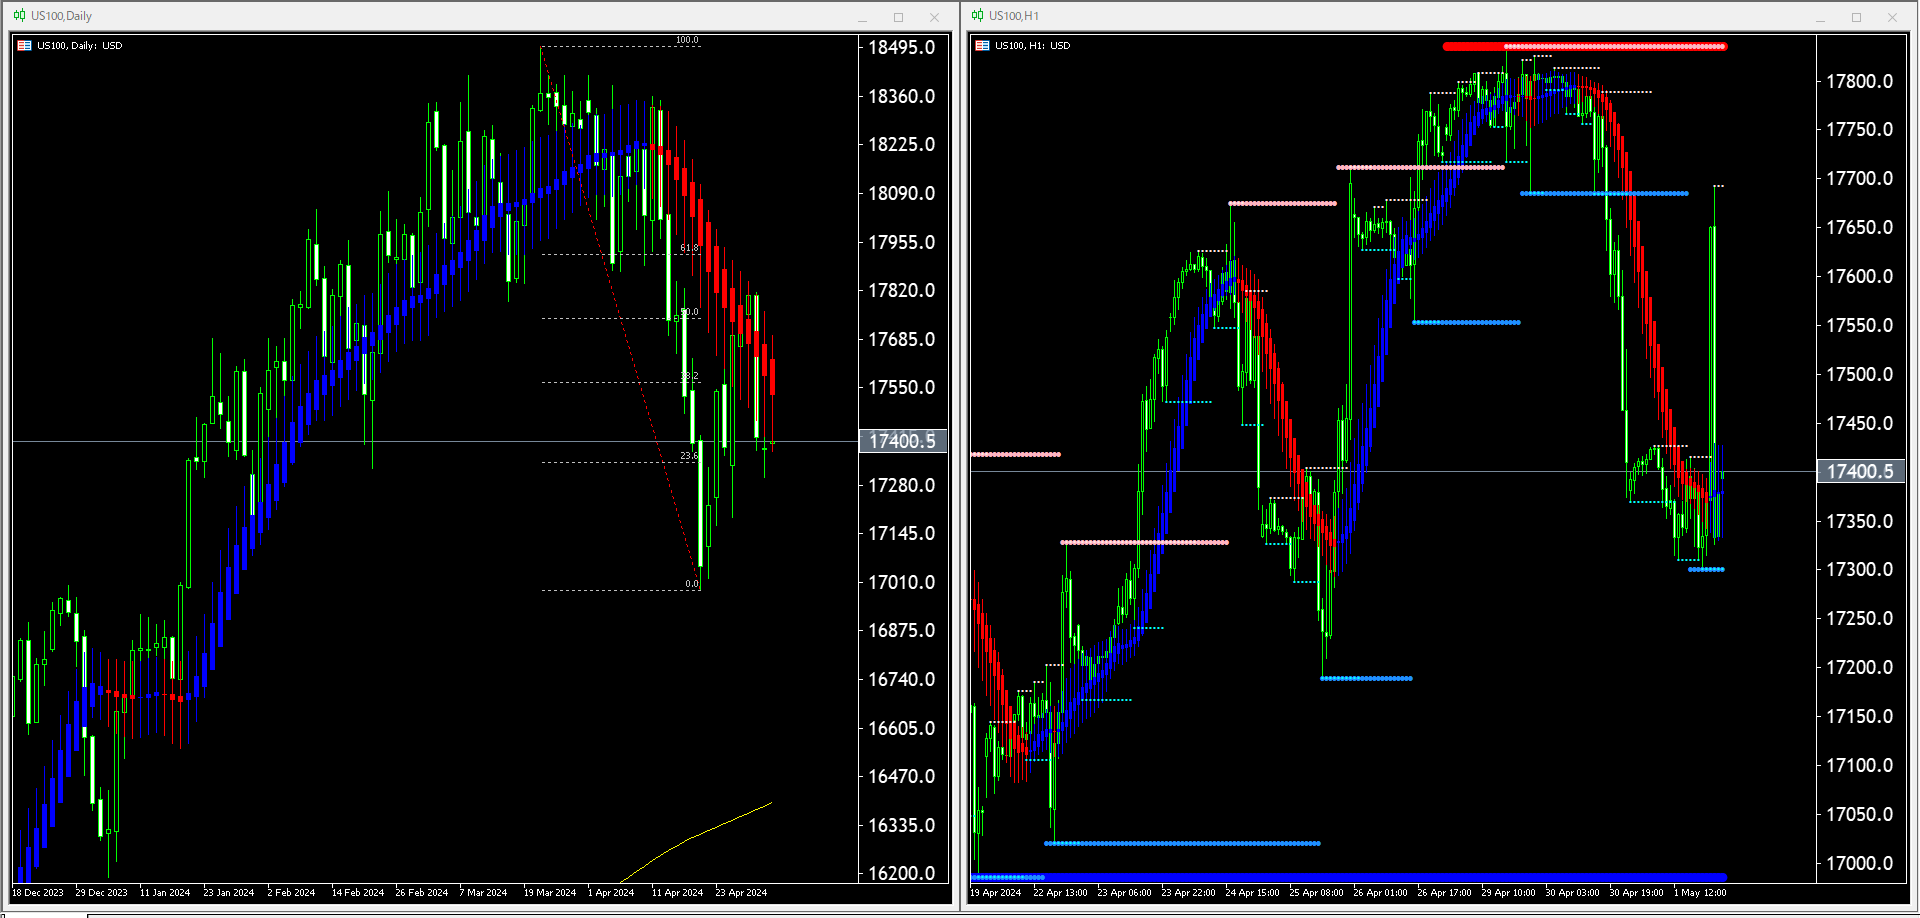Click the 17010.0 price on Daily scale
The height and width of the screenshot is (918, 1920).
click(902, 583)
